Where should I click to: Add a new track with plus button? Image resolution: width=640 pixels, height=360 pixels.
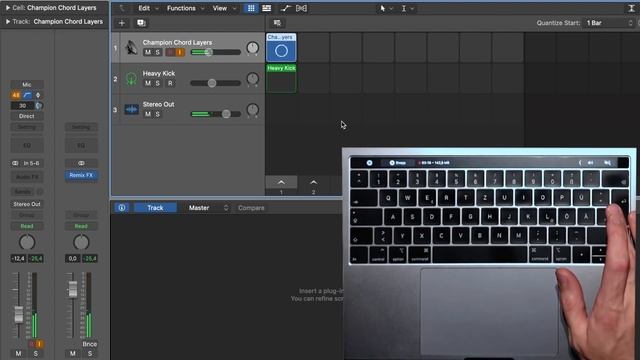pos(122,23)
